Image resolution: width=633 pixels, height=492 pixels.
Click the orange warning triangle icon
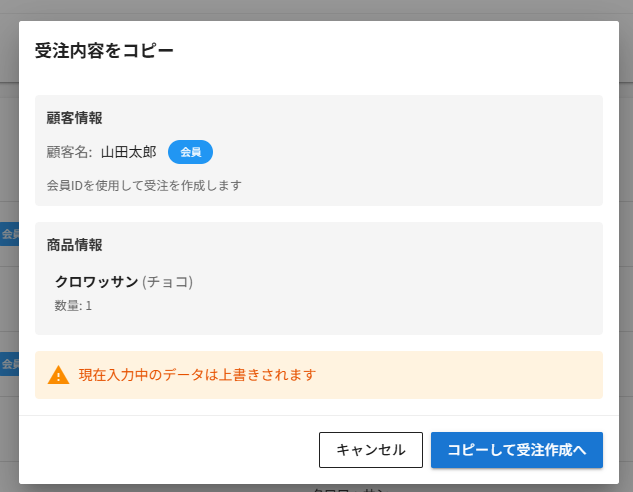click(x=58, y=375)
